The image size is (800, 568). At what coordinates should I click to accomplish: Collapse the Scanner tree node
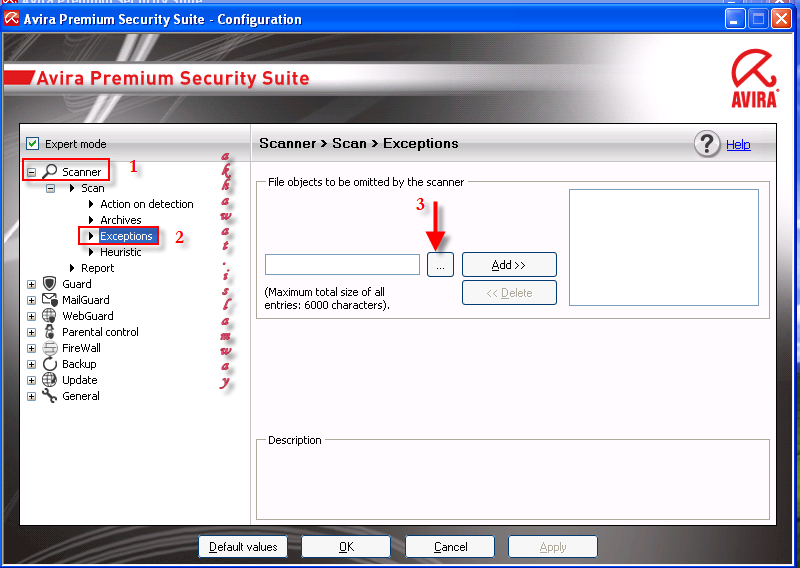(32, 172)
